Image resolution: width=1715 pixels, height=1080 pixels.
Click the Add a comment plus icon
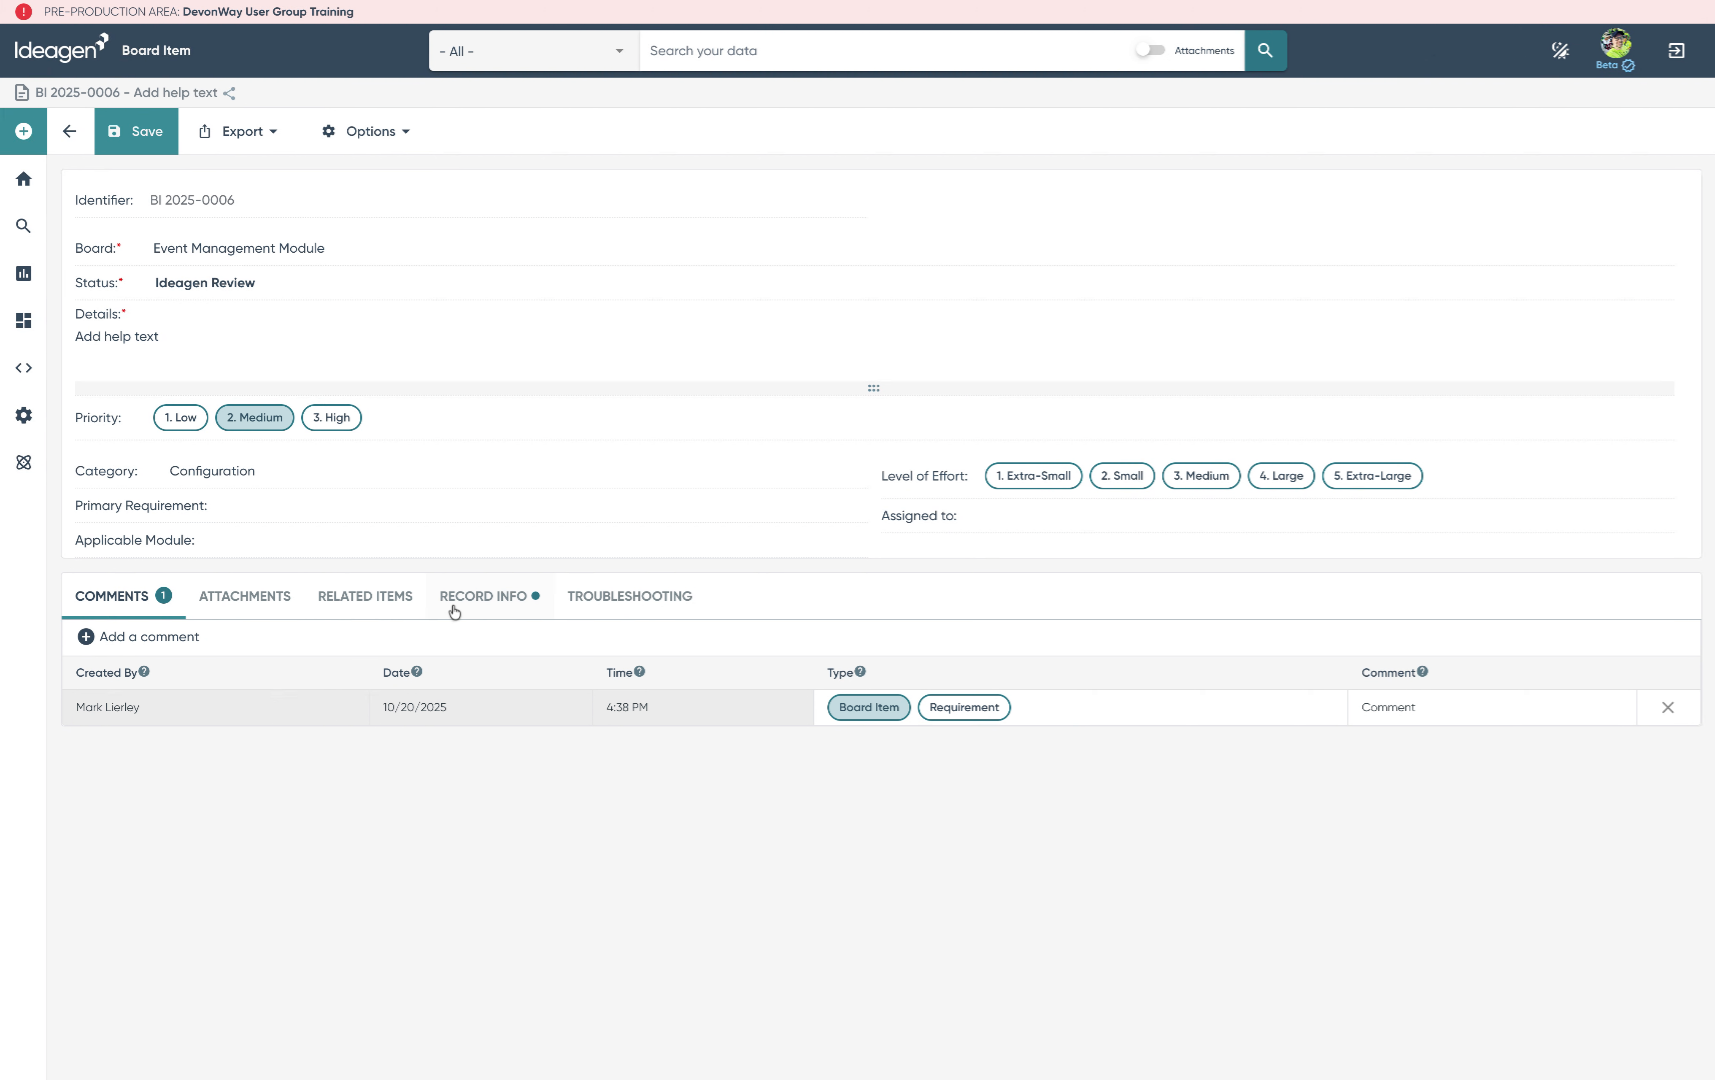86,637
